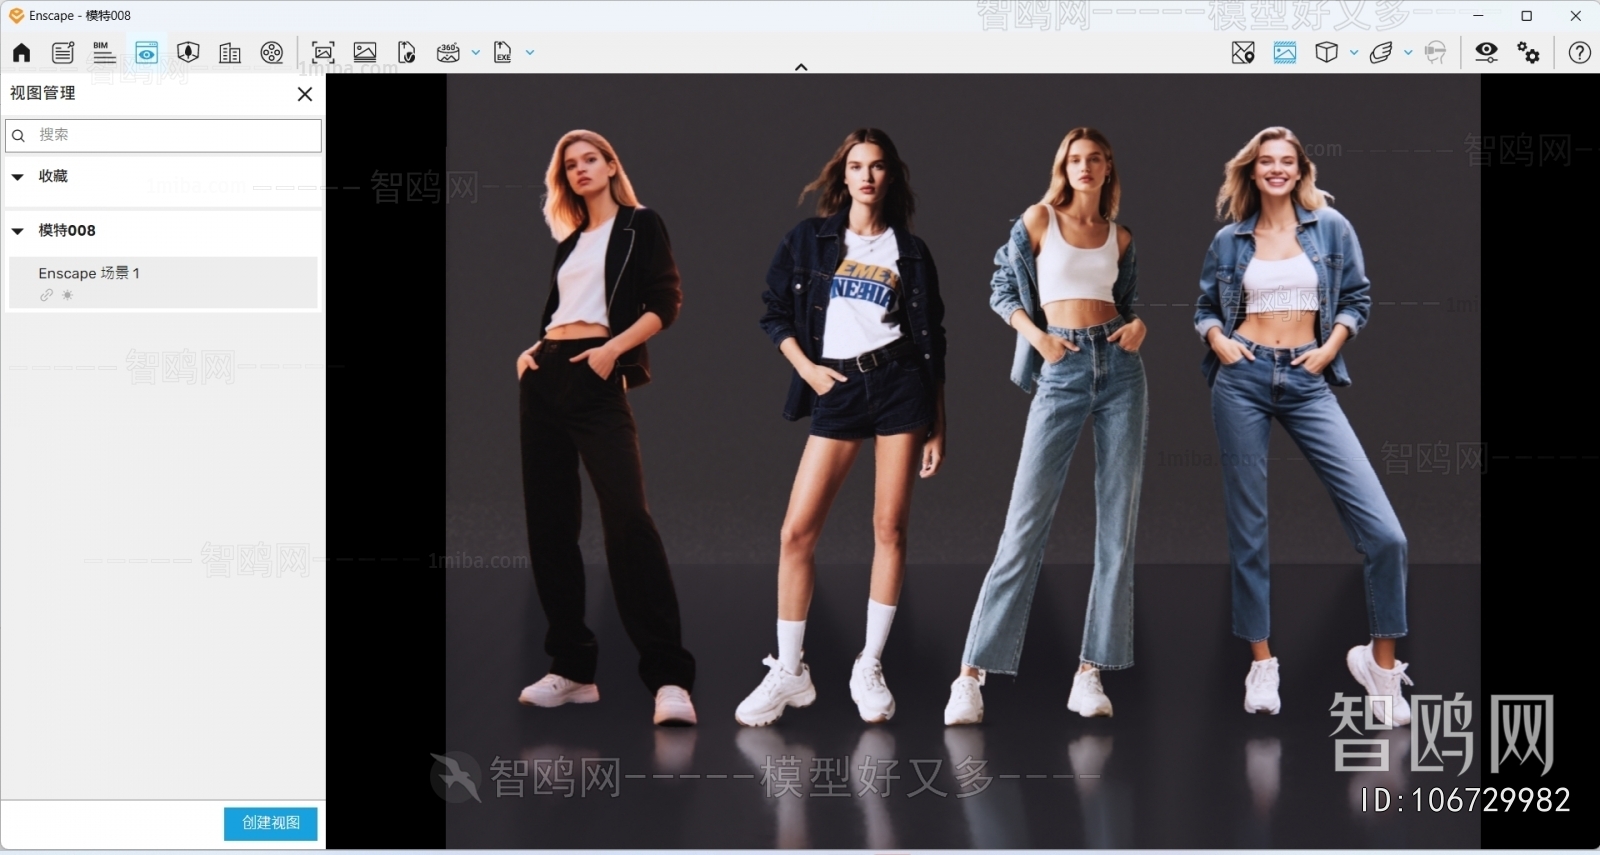Toggle the sun time icon on Enscape 场景 1
This screenshot has width=1600, height=855.
[68, 295]
